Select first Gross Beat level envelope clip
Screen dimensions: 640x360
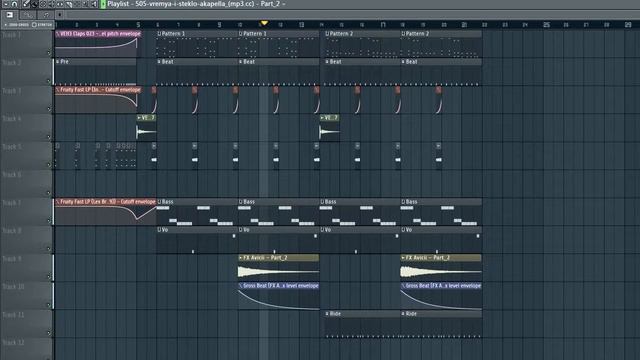(x=278, y=296)
